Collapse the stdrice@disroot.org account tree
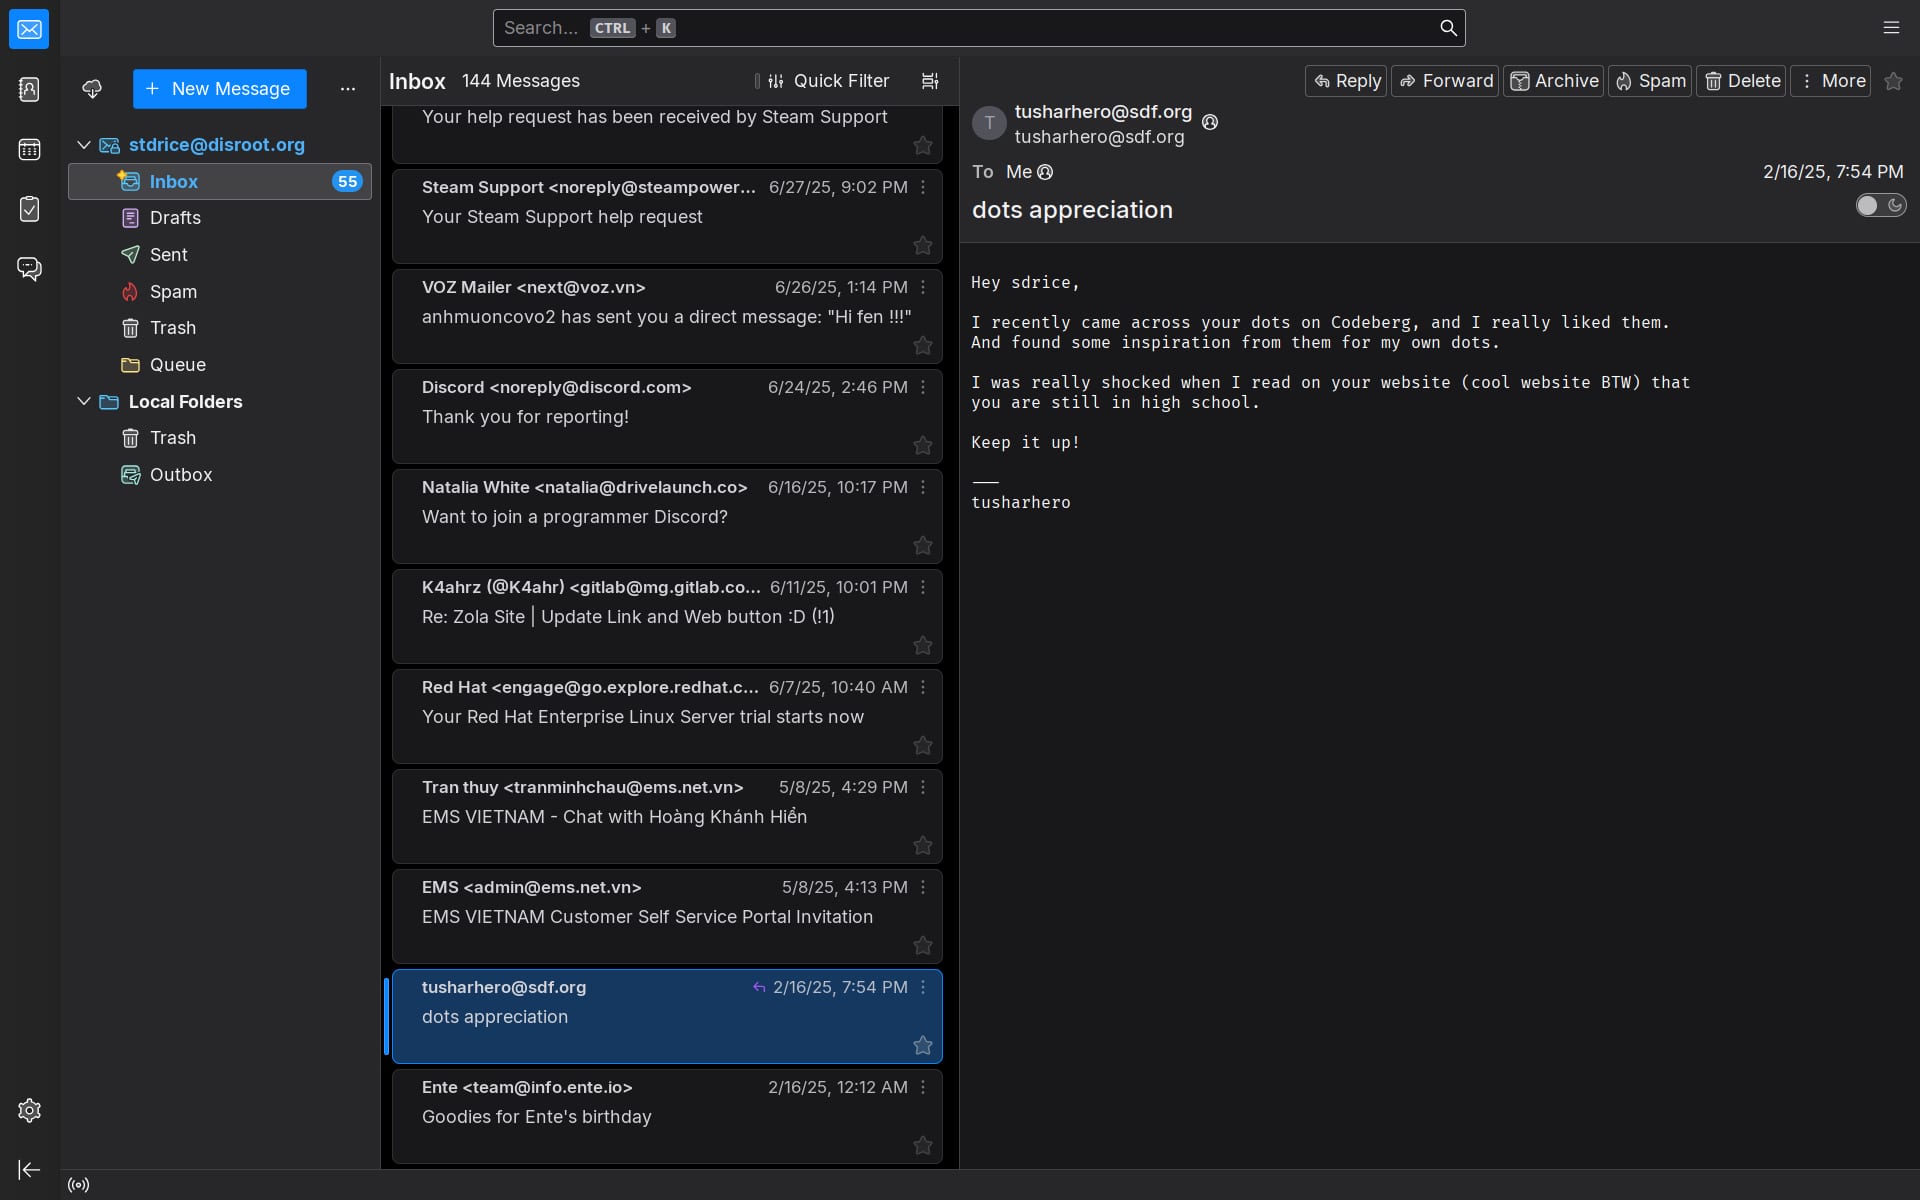This screenshot has height=1200, width=1920. tap(84, 145)
